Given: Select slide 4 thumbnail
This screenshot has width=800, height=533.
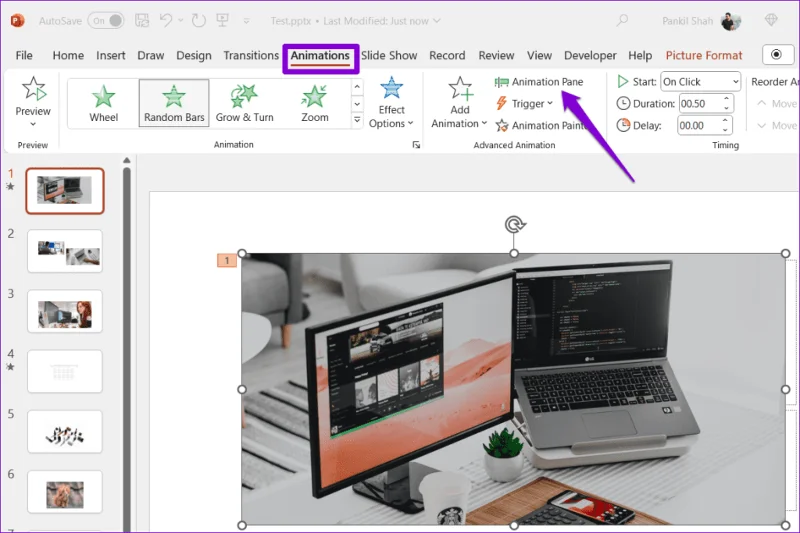Looking at the screenshot, I should (x=65, y=371).
